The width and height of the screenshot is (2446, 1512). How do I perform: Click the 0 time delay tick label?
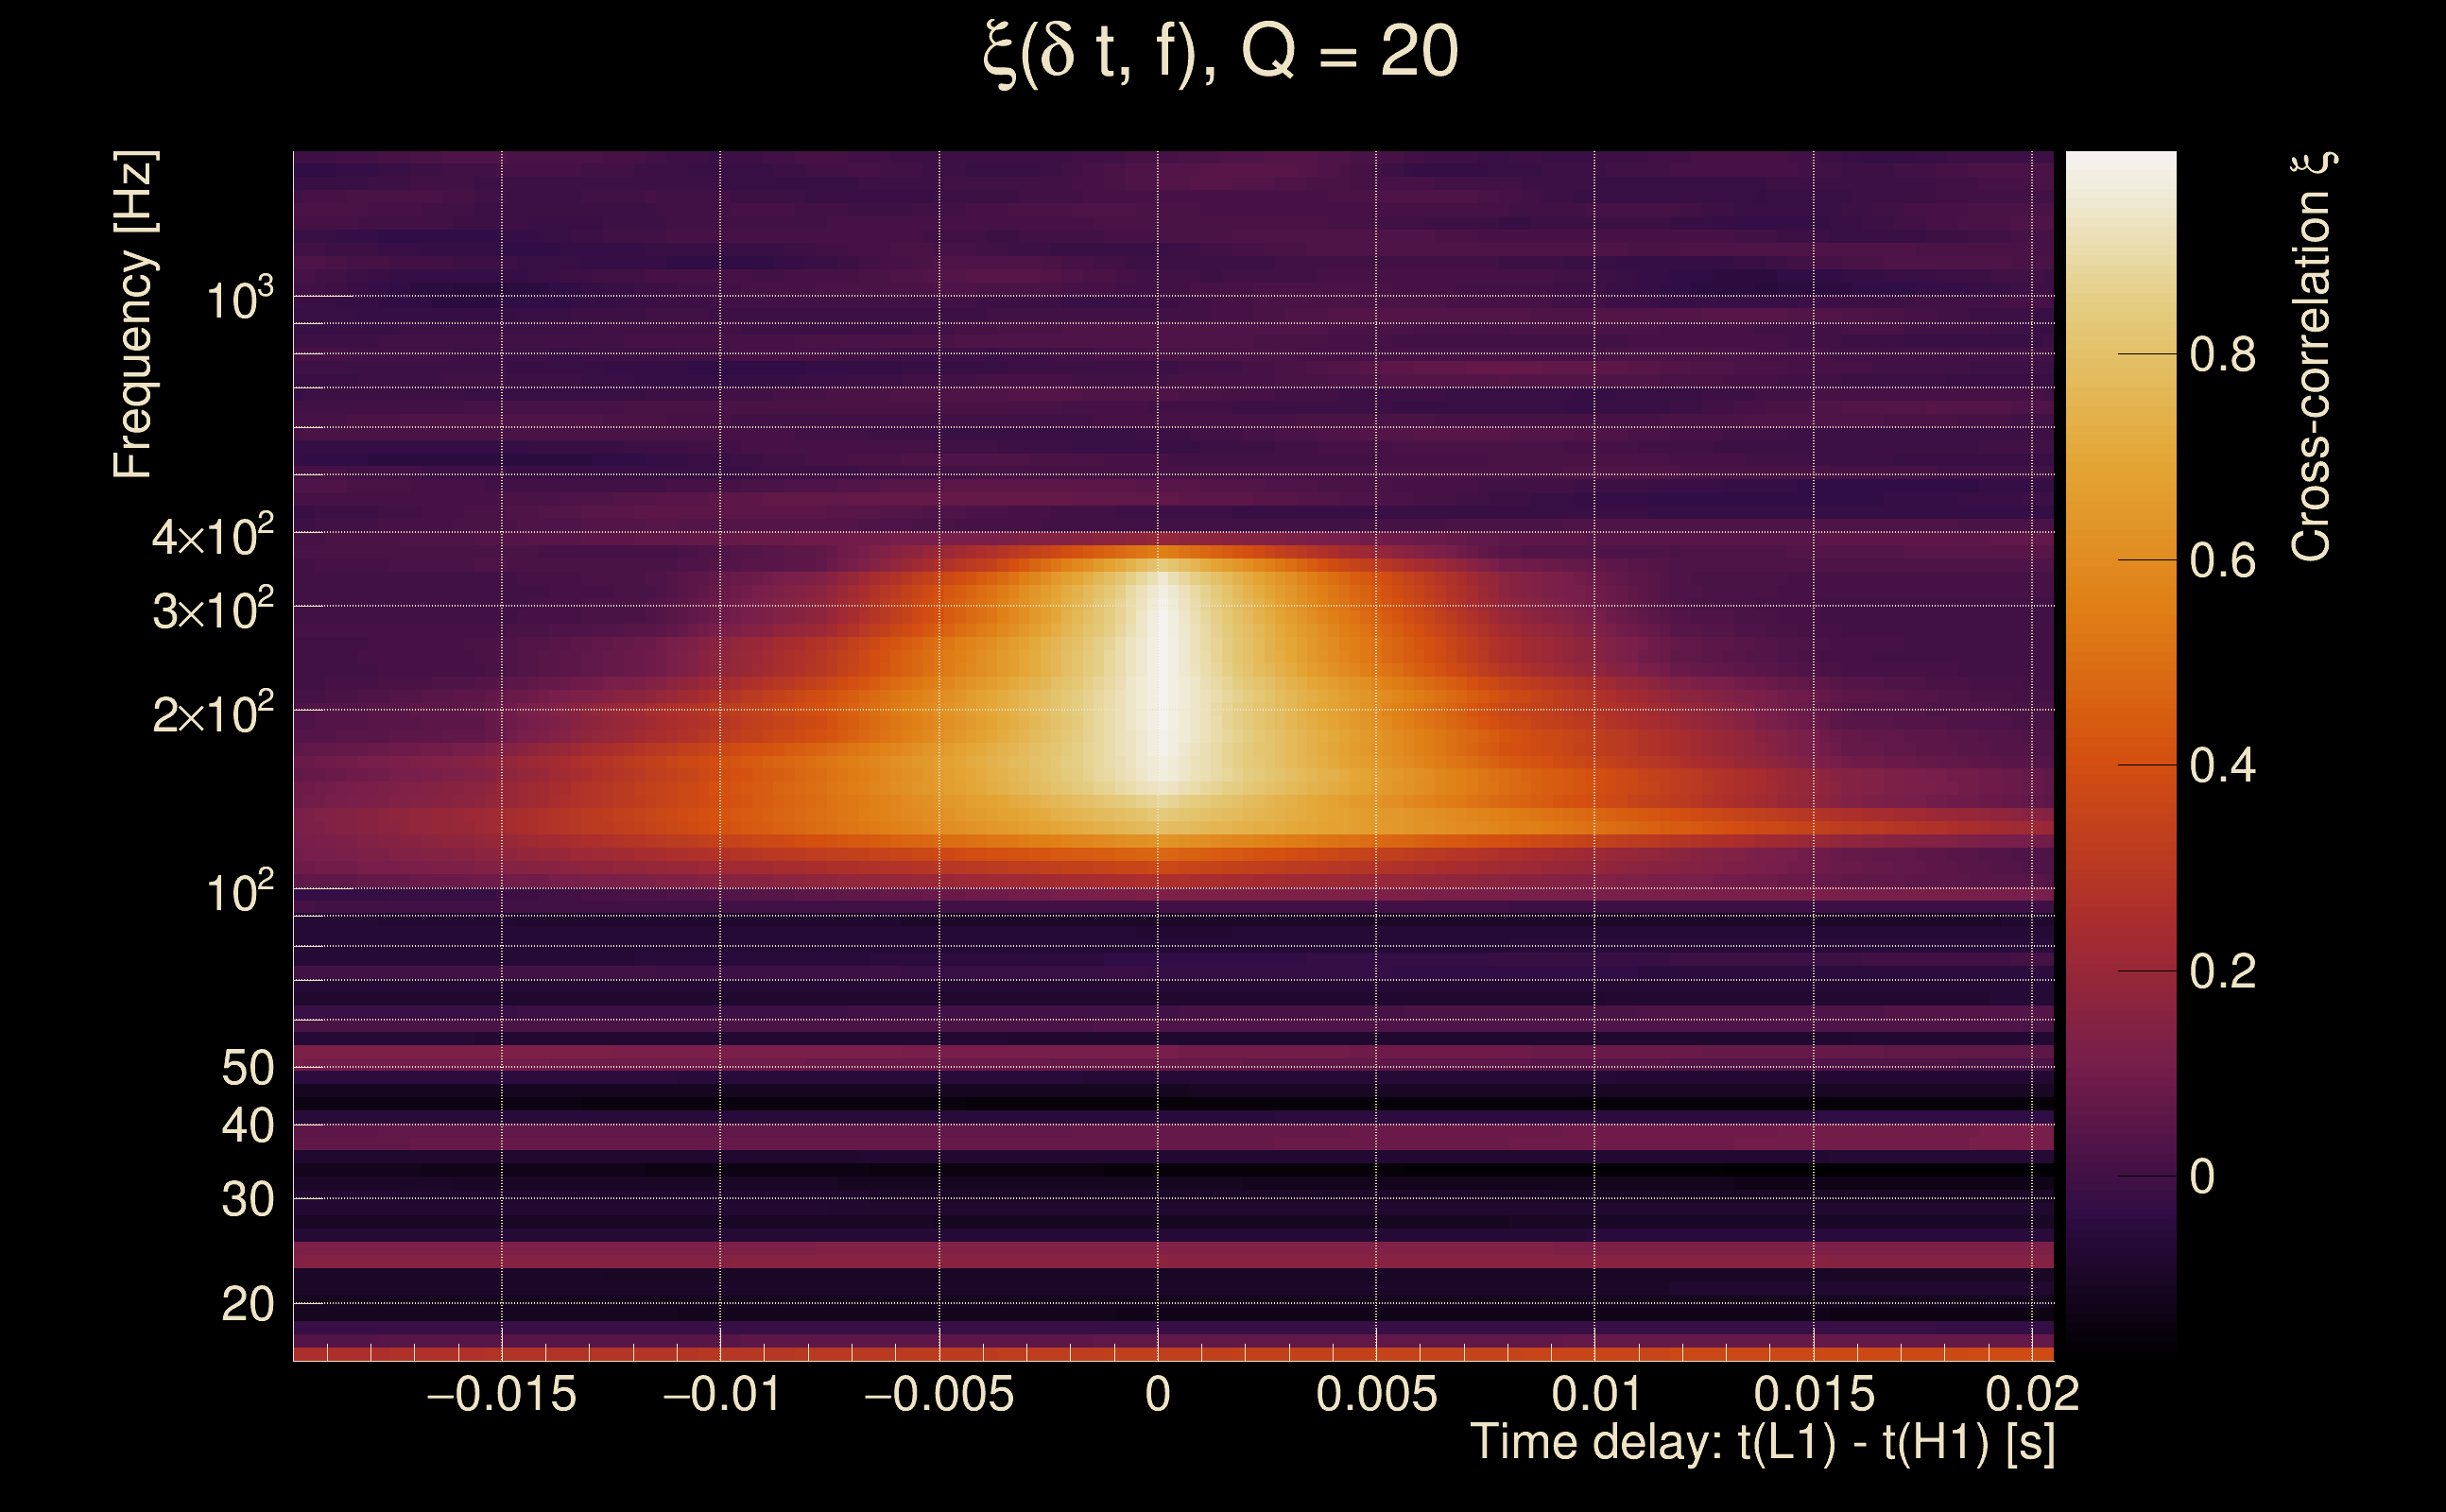1157,1395
